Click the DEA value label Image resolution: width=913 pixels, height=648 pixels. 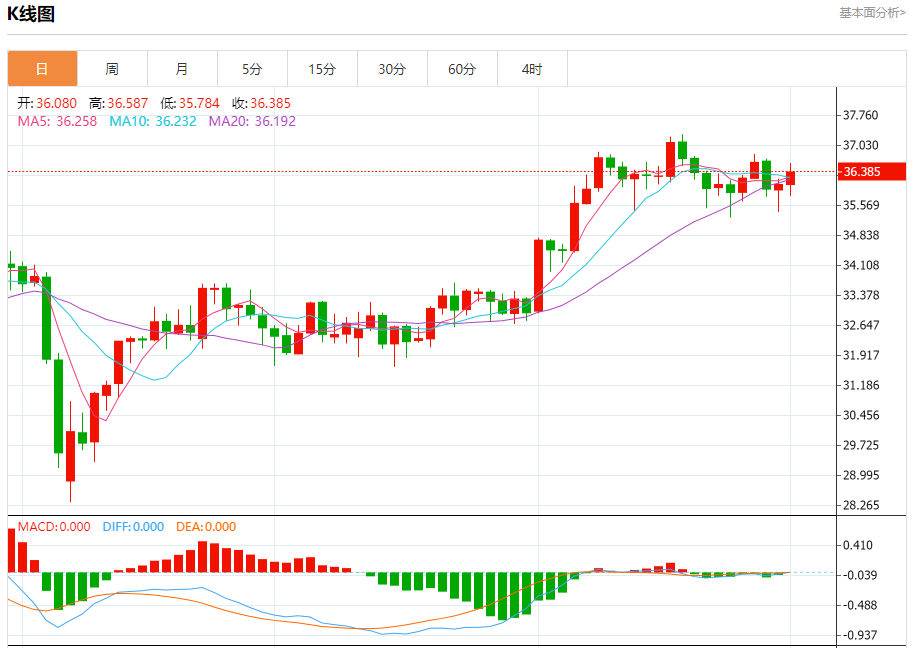pos(206,527)
